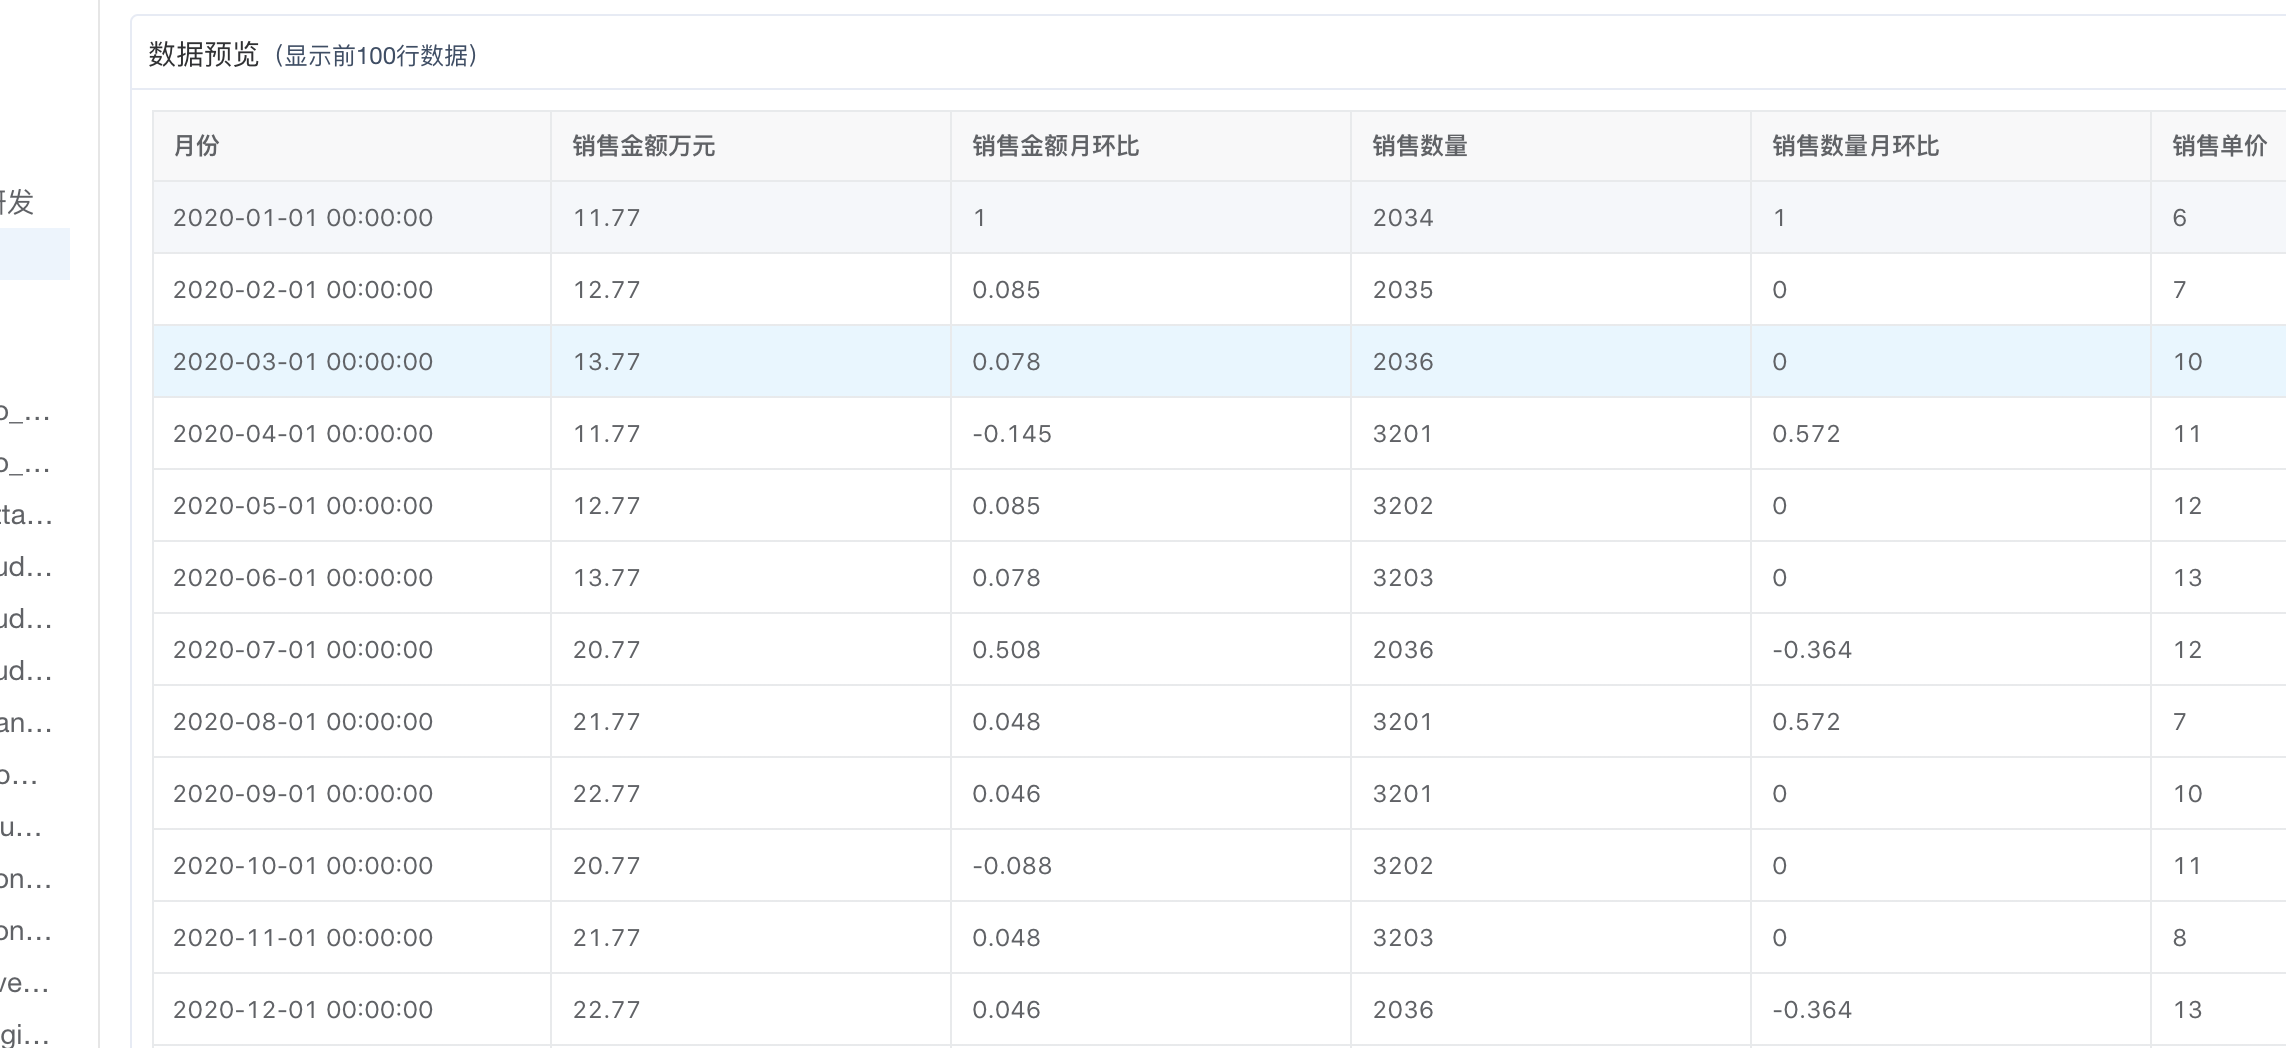Click the 销售金额万元 column header
Viewport: 2286px width, 1048px height.
[x=641, y=144]
